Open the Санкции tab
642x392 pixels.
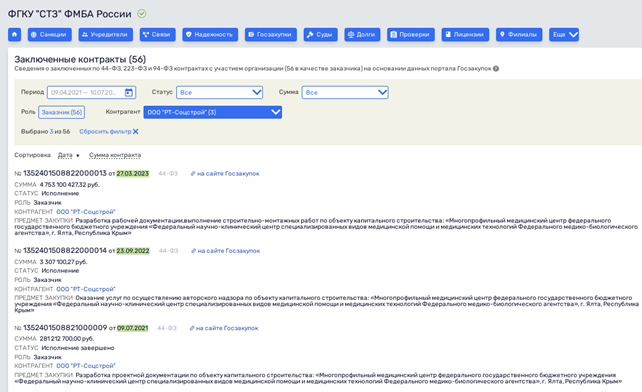click(50, 34)
